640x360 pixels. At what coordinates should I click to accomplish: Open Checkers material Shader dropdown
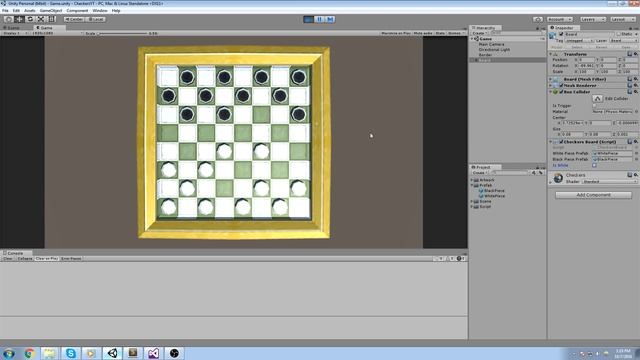click(609, 182)
